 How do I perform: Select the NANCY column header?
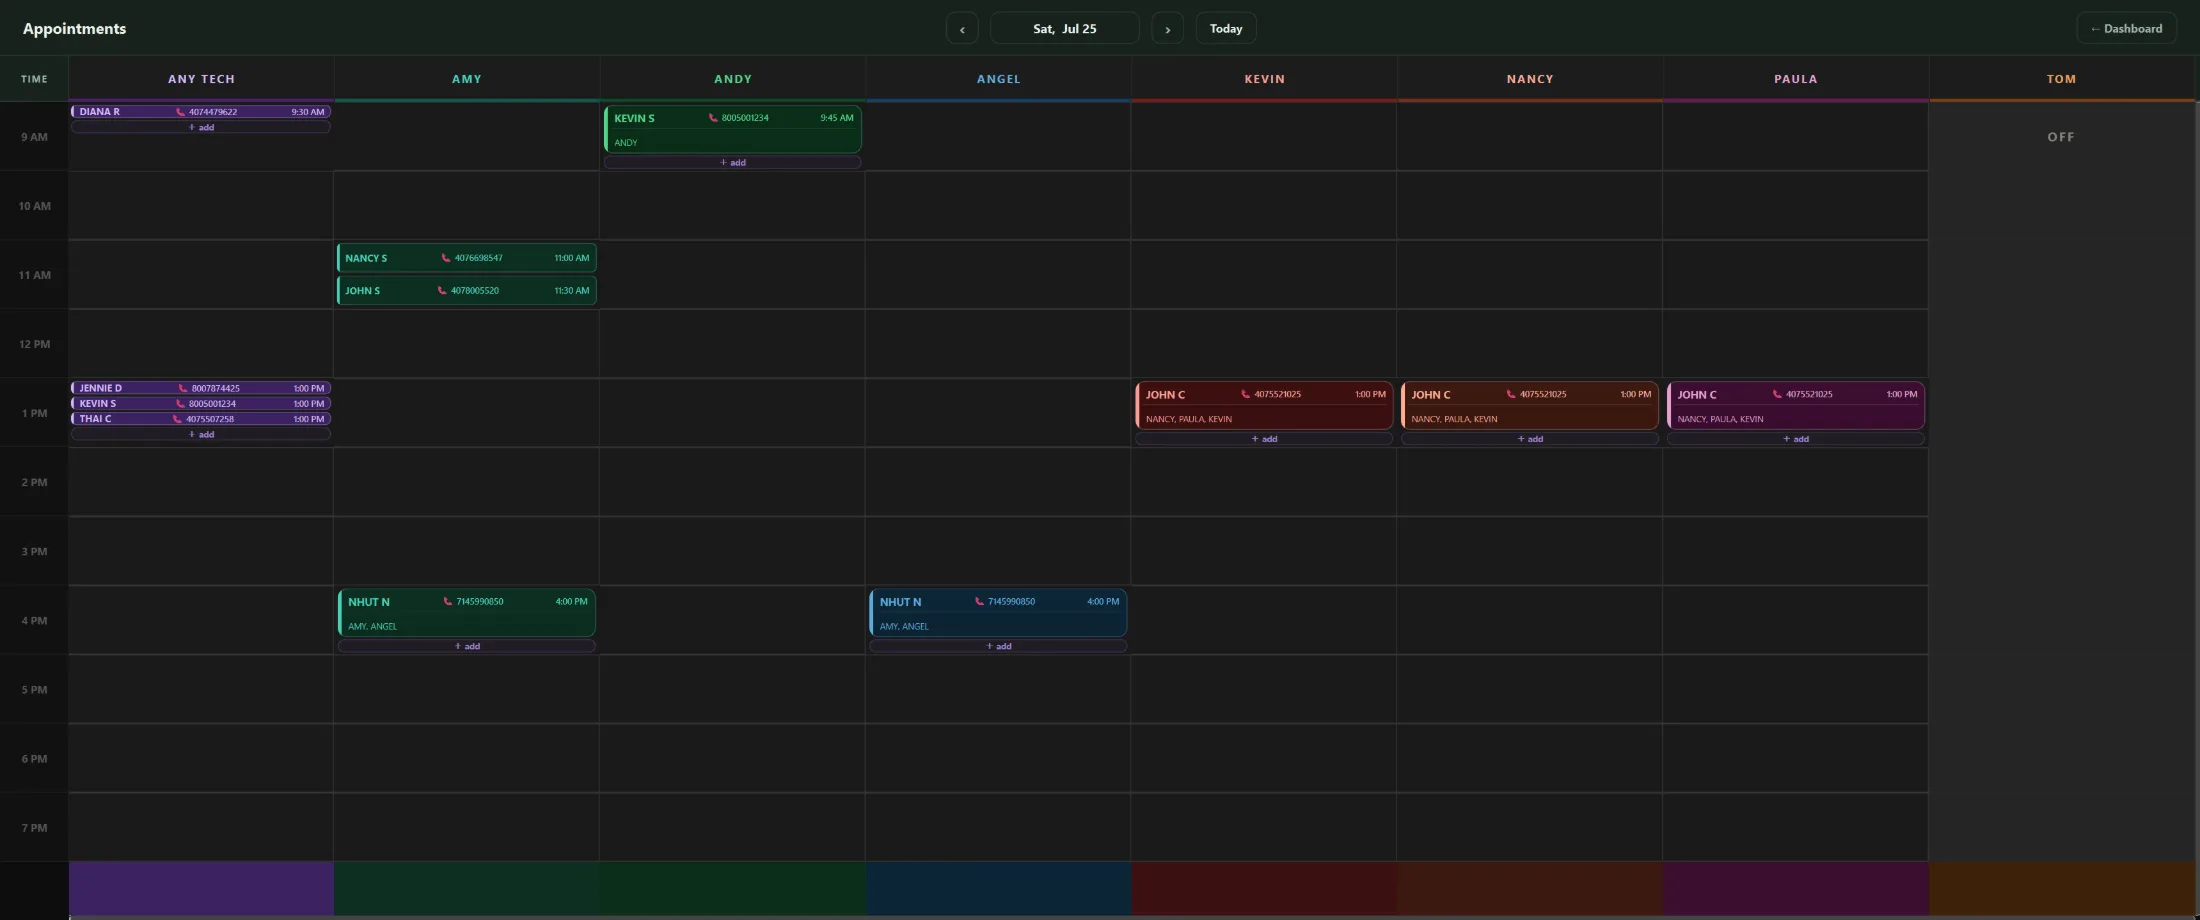(1530, 79)
